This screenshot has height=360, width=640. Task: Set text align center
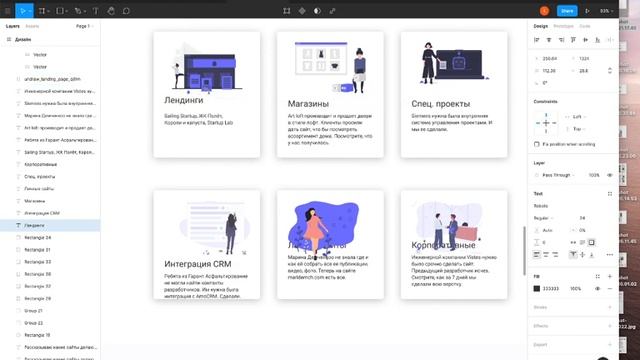(x=546, y=254)
